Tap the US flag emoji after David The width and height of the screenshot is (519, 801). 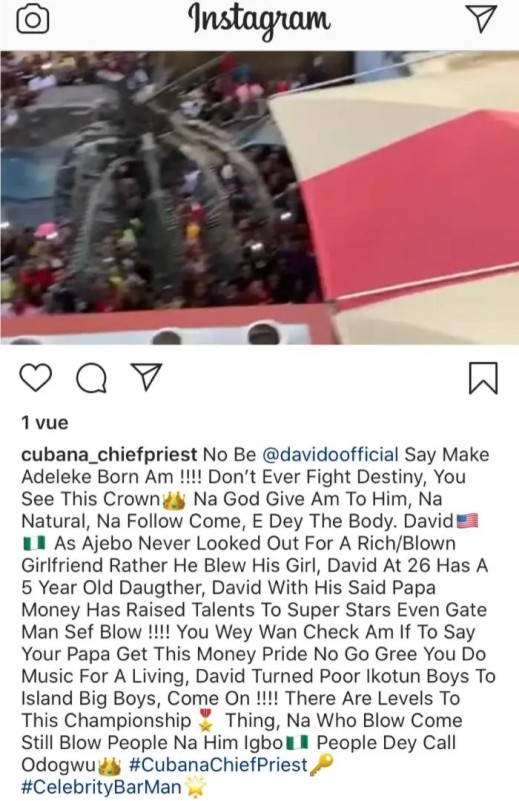(467, 522)
